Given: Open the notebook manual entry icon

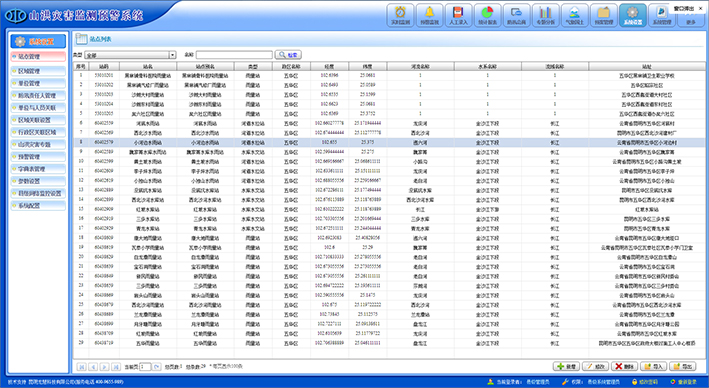Looking at the screenshot, I should pos(458,15).
